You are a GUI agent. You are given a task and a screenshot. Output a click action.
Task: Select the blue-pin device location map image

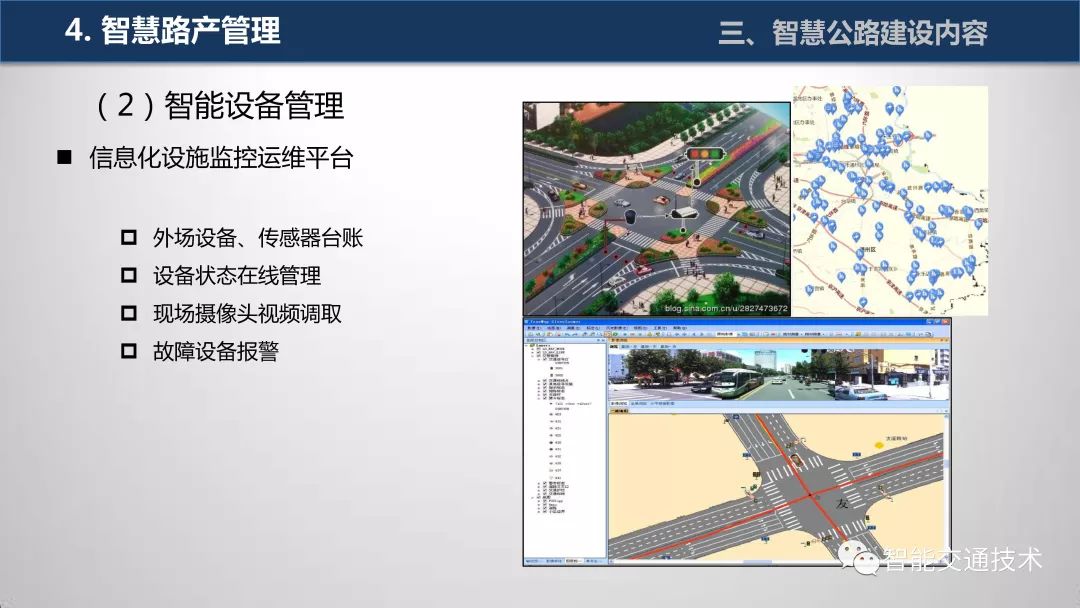(890, 200)
